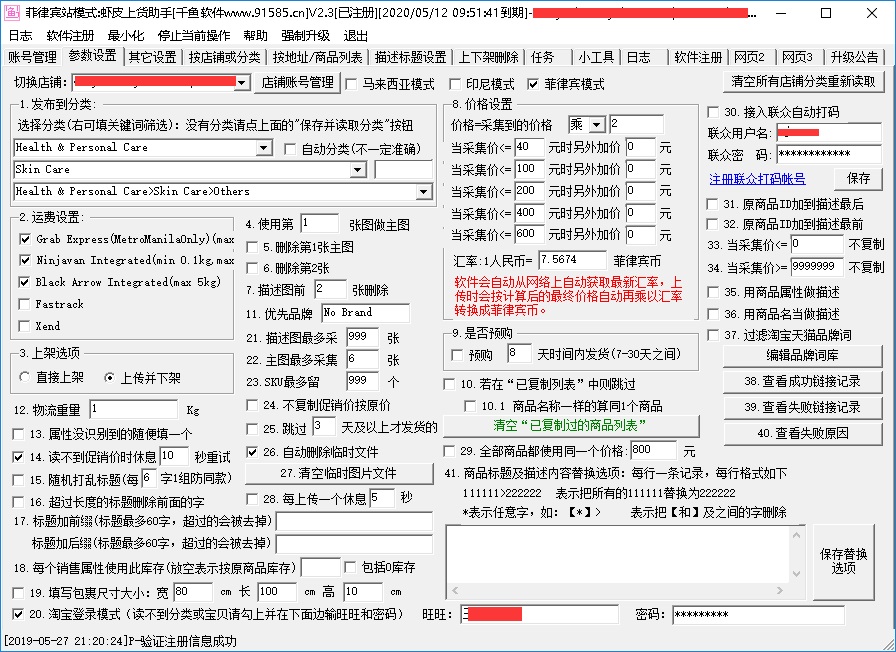
Task: Click the text area scroll-right arrow
Action: [779, 590]
